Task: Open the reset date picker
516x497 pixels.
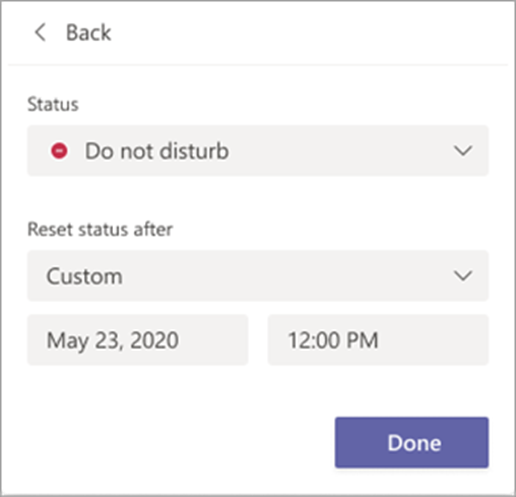Action: pos(138,340)
